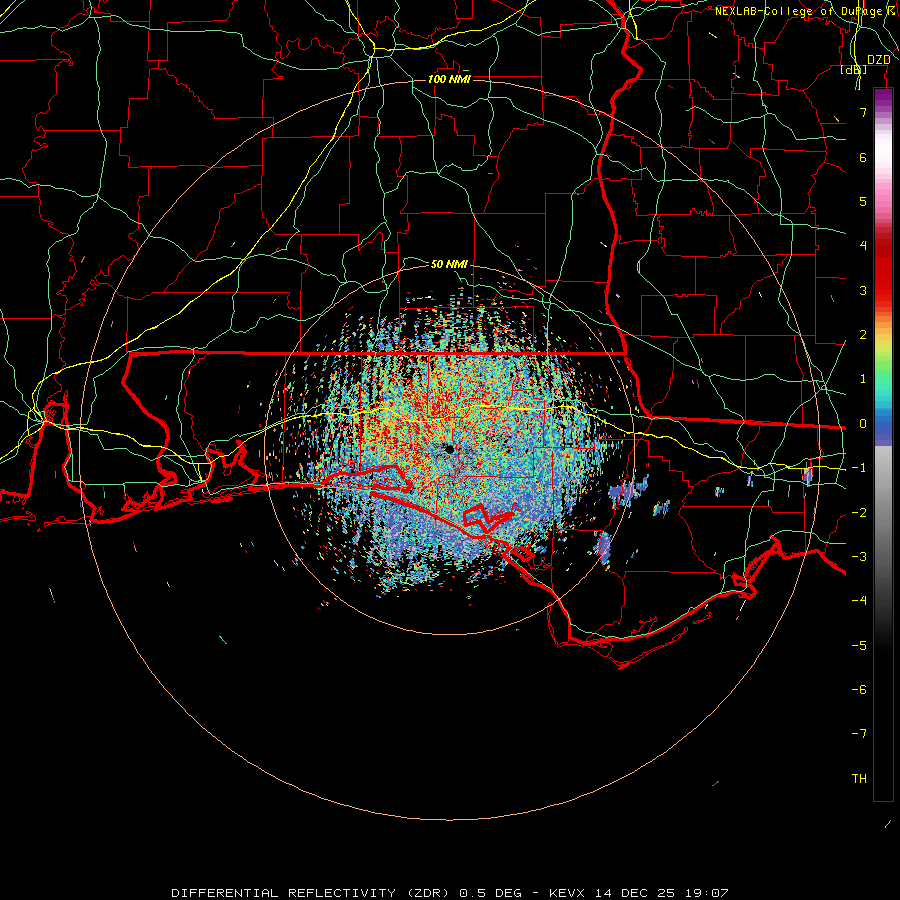Select the "-2" value on the color scale
Viewport: 900px width, 900px height.
(x=859, y=512)
